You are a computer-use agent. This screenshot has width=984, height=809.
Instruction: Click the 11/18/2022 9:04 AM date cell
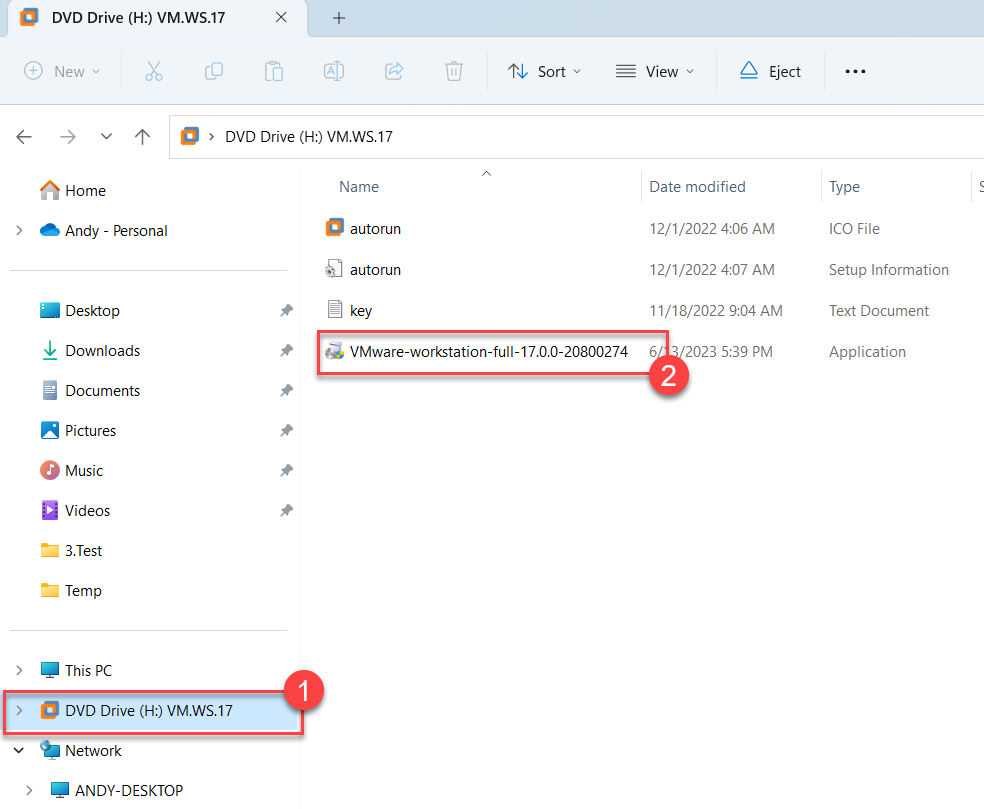pyautogui.click(x=715, y=311)
